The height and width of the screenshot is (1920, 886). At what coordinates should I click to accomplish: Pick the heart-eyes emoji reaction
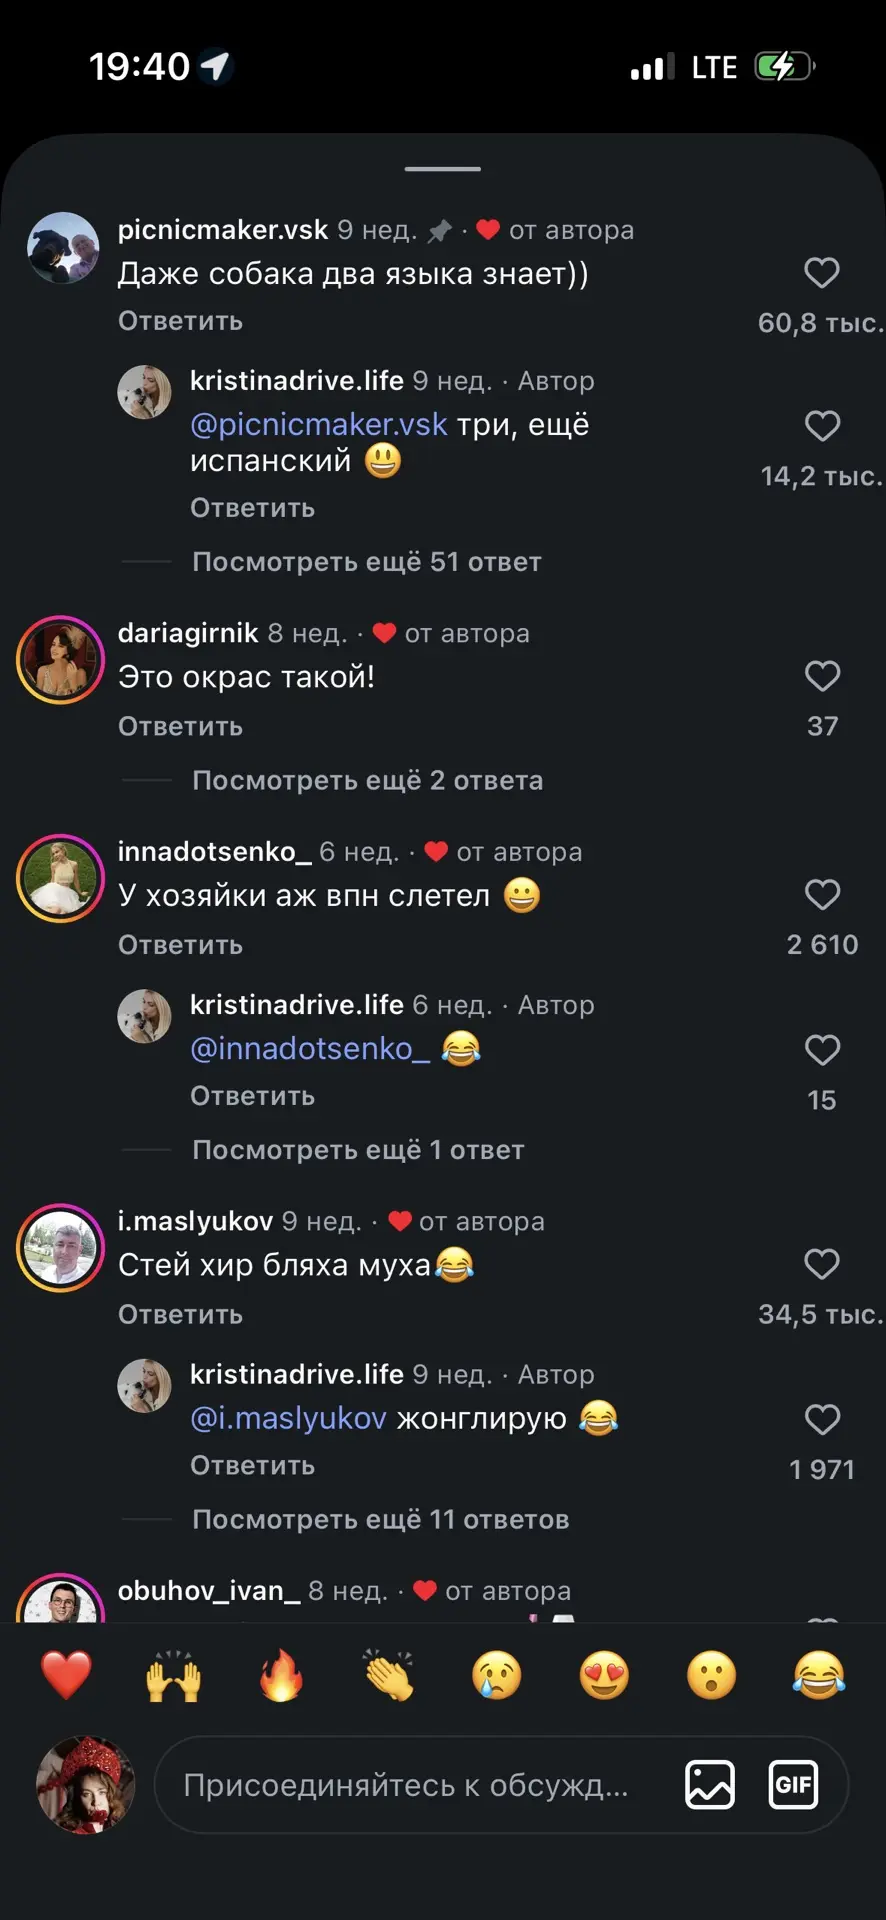(x=604, y=1676)
